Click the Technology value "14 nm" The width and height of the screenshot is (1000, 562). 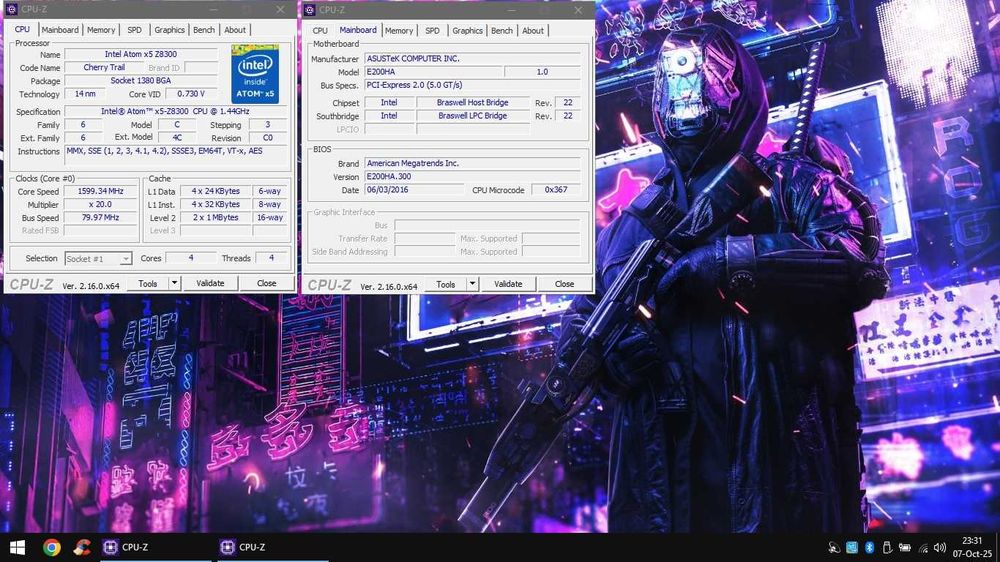(85, 94)
